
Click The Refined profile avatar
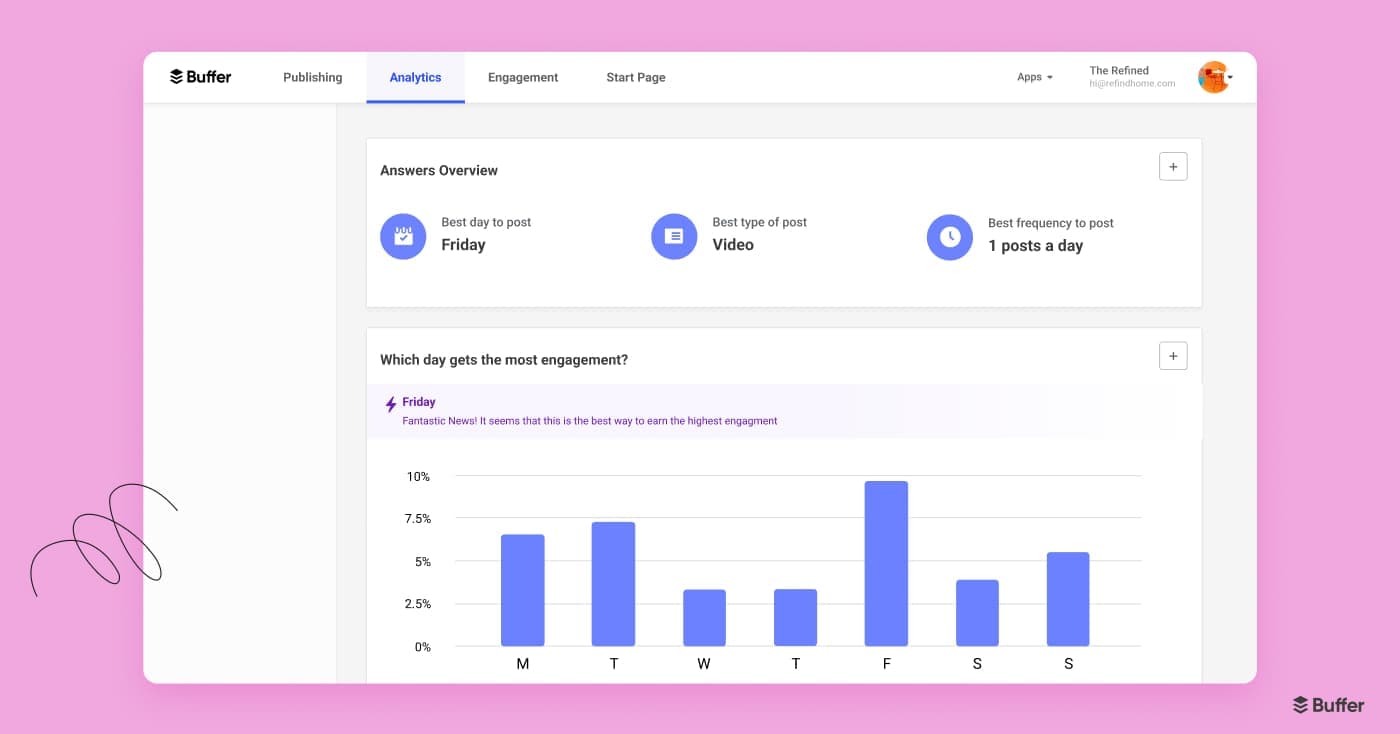click(1213, 76)
